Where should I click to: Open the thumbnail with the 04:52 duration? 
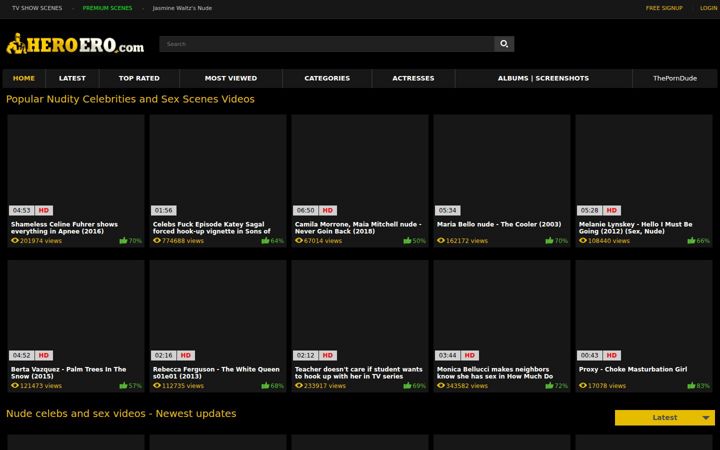pyautogui.click(x=76, y=311)
